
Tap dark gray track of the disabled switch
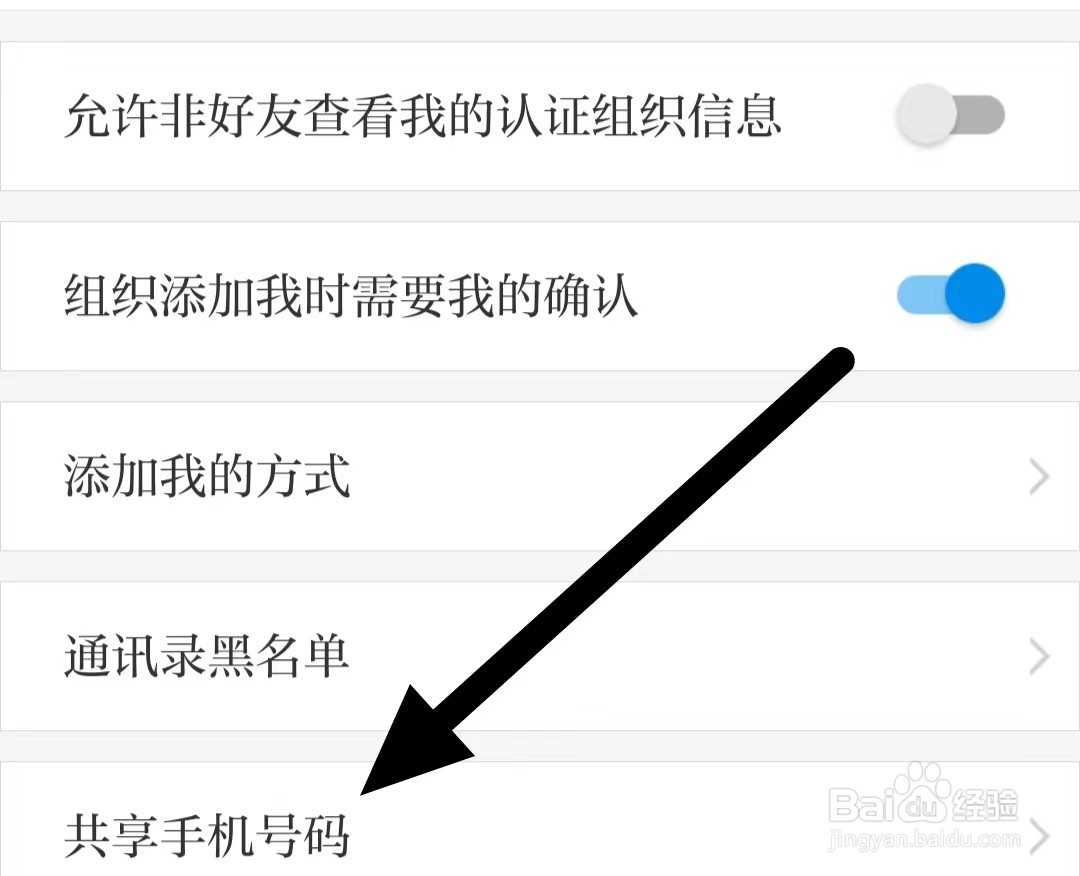(x=980, y=115)
